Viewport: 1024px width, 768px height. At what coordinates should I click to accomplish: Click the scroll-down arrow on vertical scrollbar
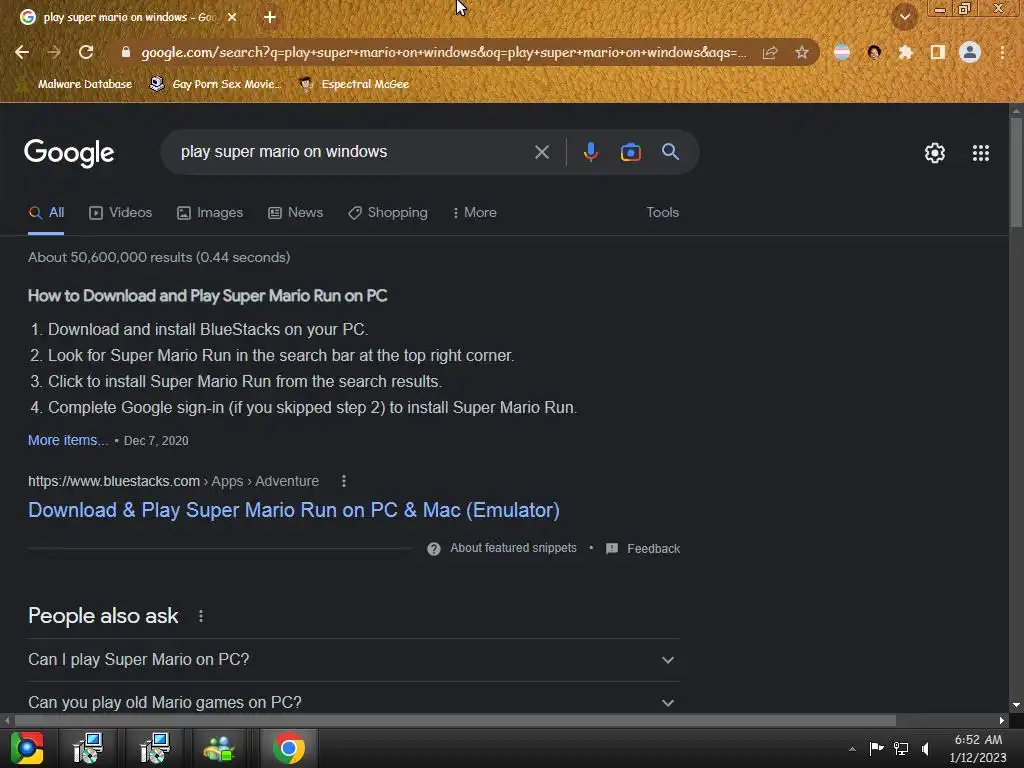(1016, 705)
